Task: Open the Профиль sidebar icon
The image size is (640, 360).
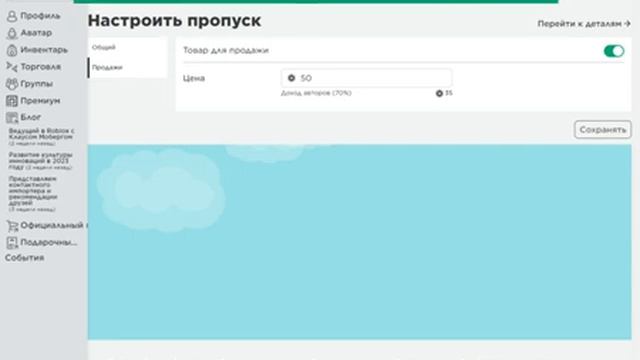Action: click(x=12, y=16)
